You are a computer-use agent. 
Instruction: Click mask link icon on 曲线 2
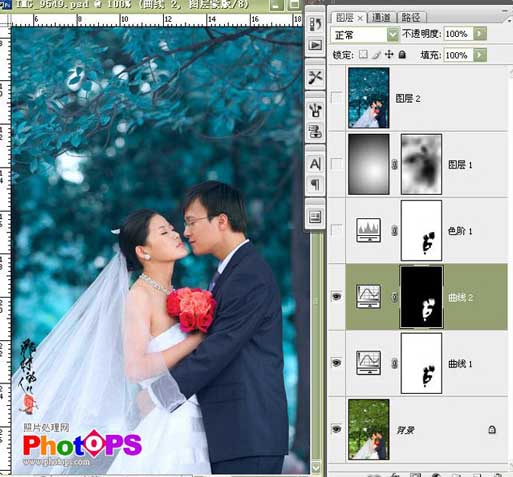pyautogui.click(x=395, y=297)
